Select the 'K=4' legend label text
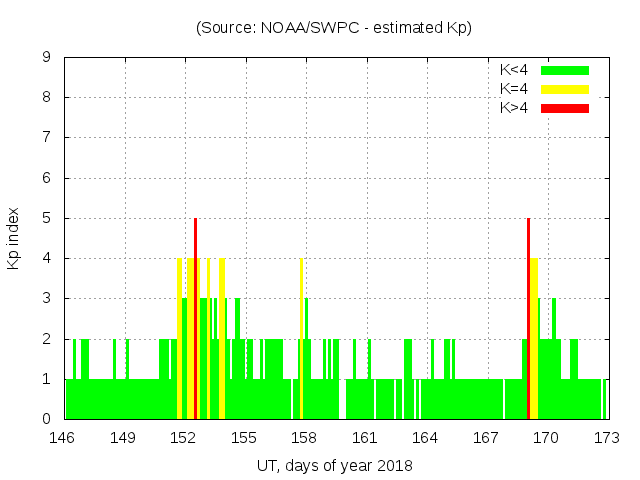Screen dimensions: 640x480 tap(514, 89)
